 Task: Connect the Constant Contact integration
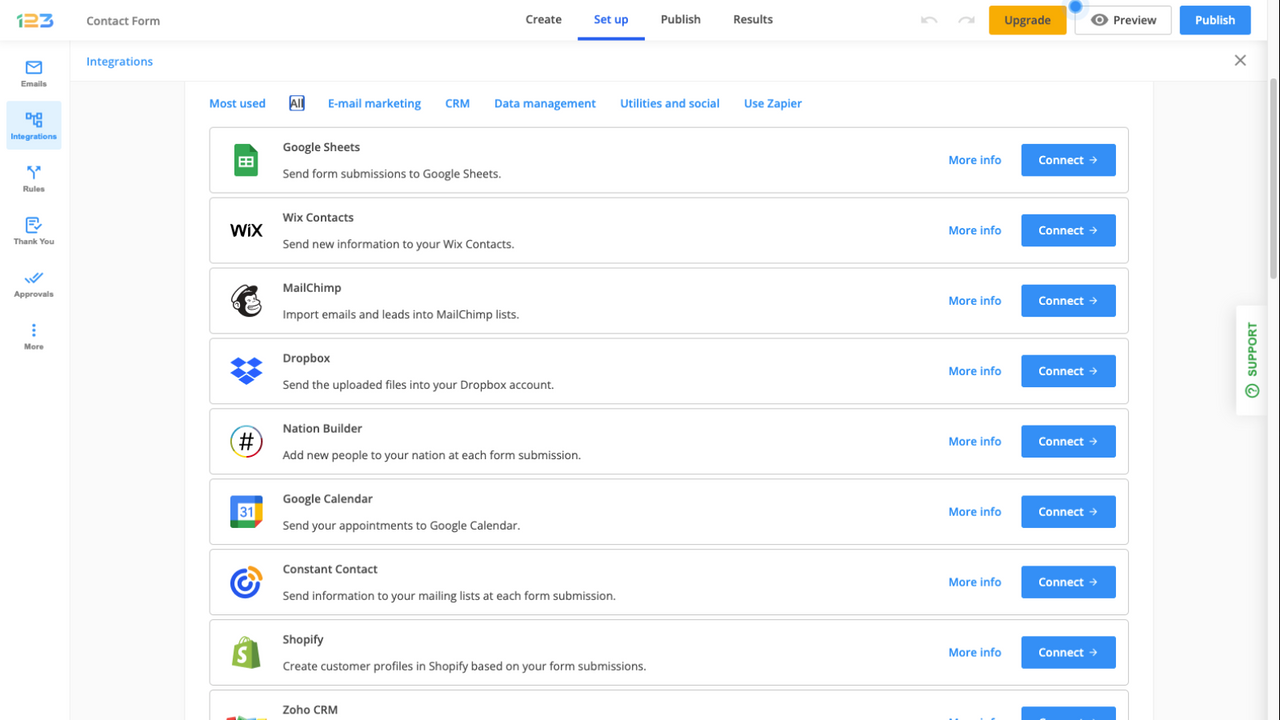point(1068,582)
